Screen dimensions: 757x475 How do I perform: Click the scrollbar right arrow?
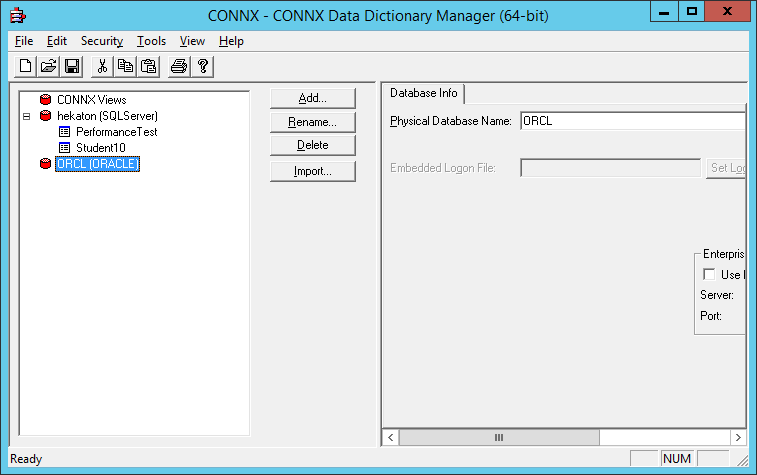pos(738,438)
